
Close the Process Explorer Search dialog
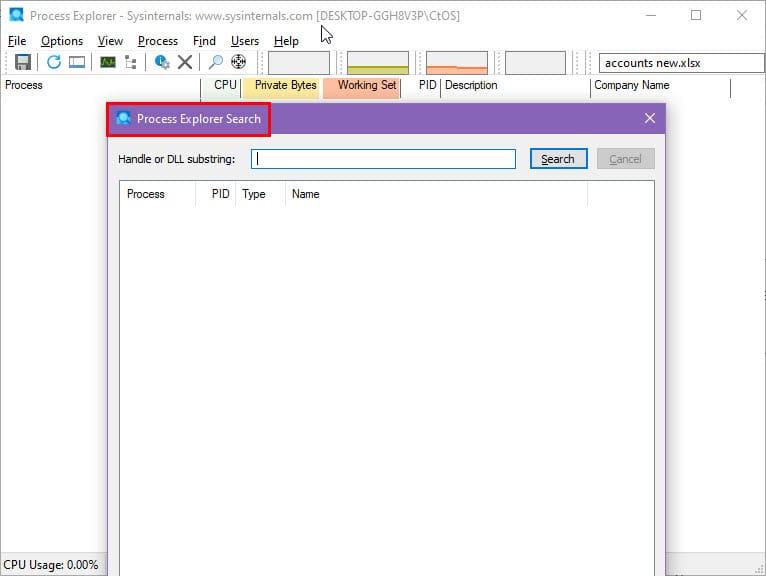pyautogui.click(x=649, y=118)
